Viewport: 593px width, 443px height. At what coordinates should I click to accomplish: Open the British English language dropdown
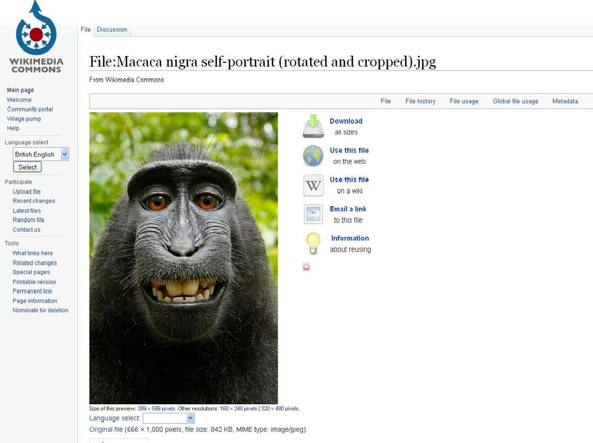click(x=41, y=154)
